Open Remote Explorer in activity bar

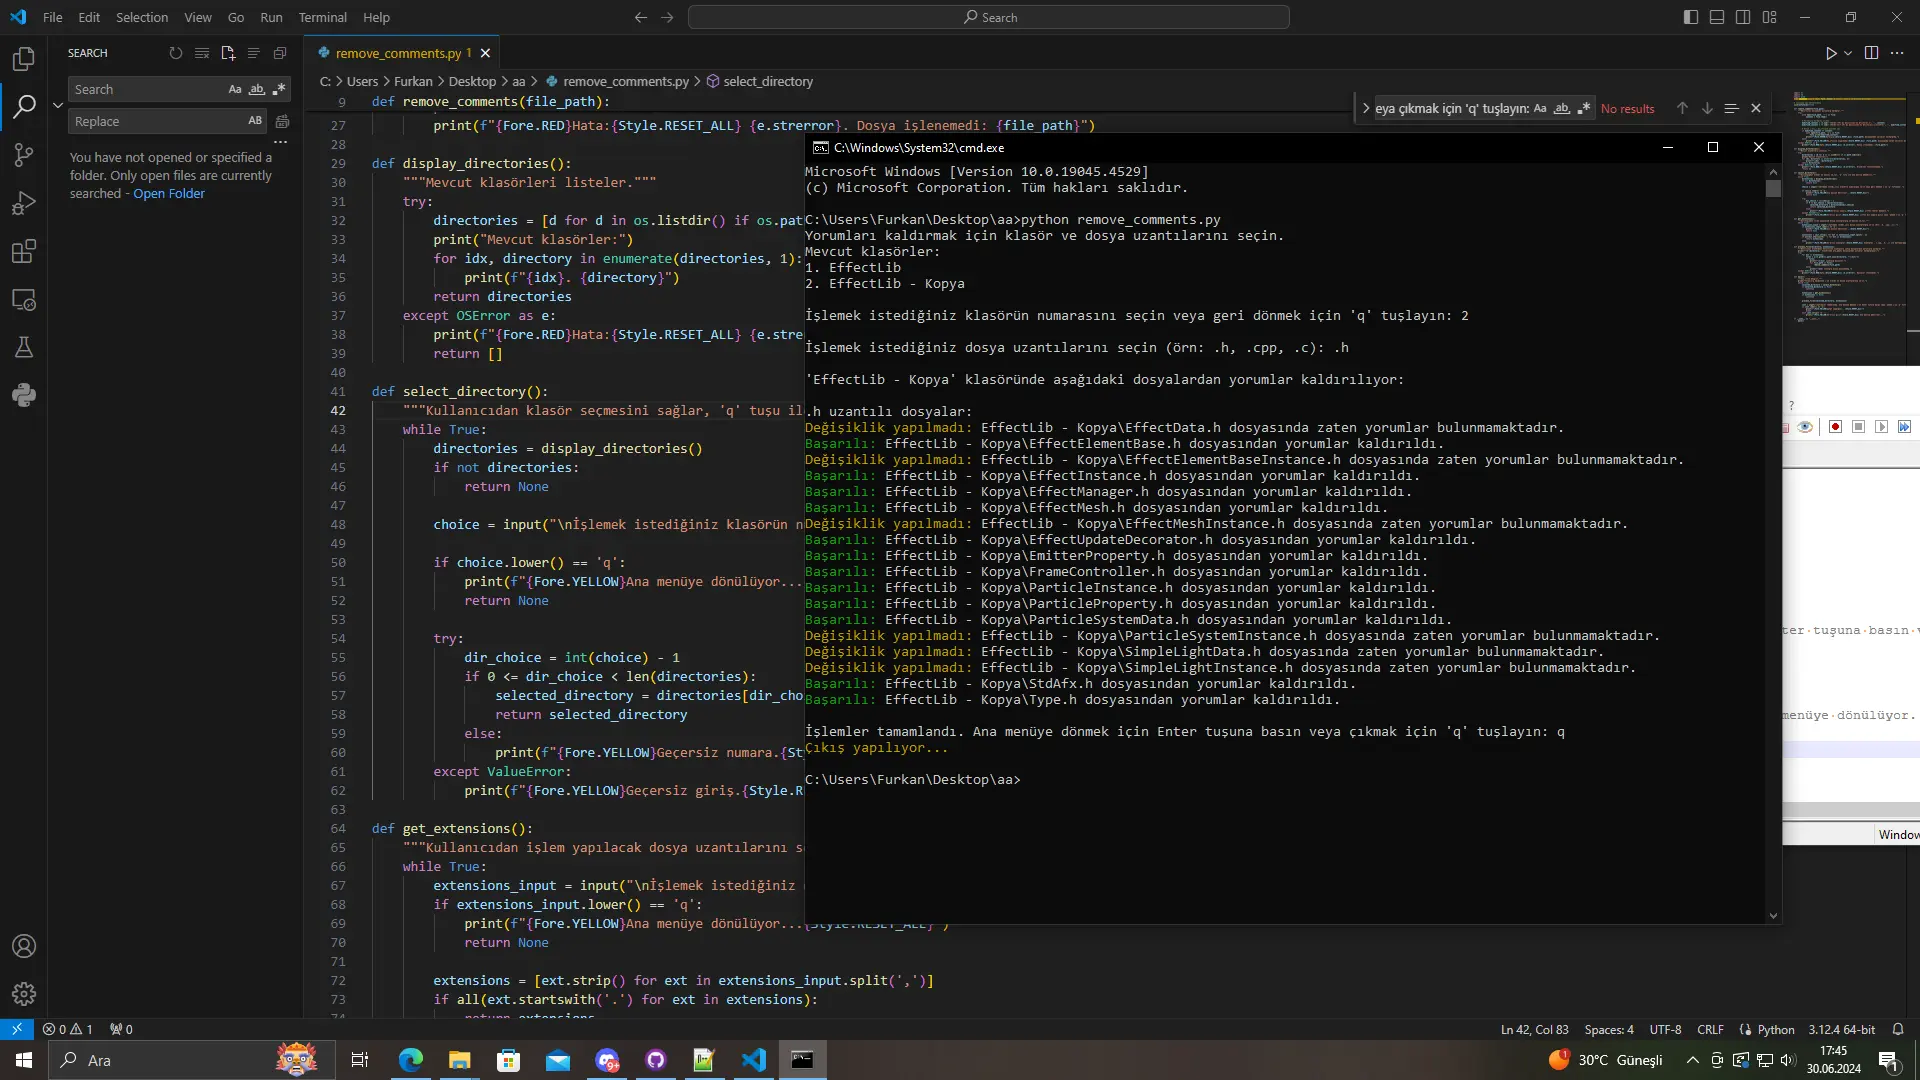click(x=24, y=300)
